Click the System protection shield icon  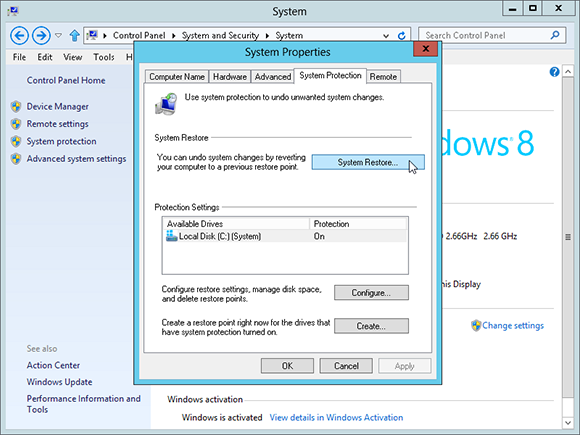pos(16,141)
